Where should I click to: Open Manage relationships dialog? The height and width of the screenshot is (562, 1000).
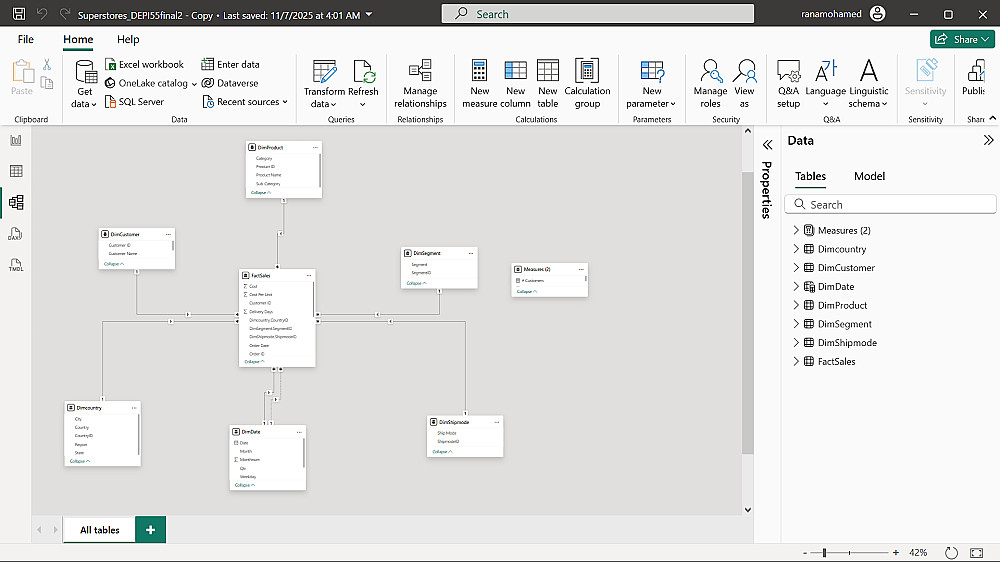point(420,84)
